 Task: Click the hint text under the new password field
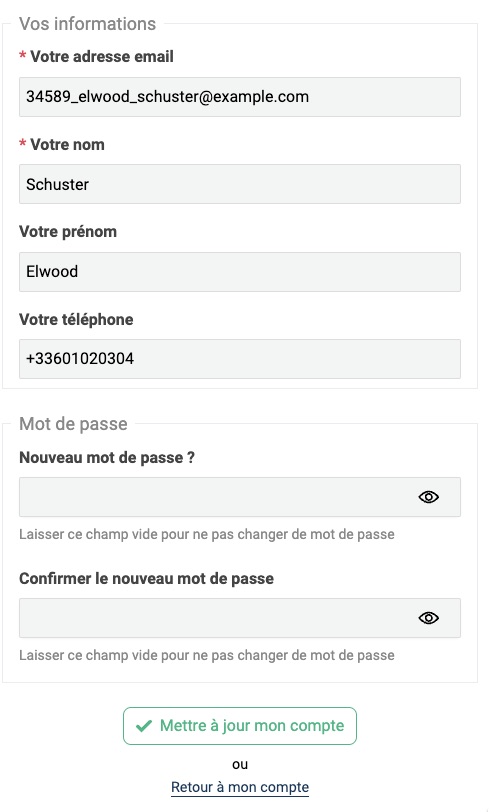tap(207, 534)
